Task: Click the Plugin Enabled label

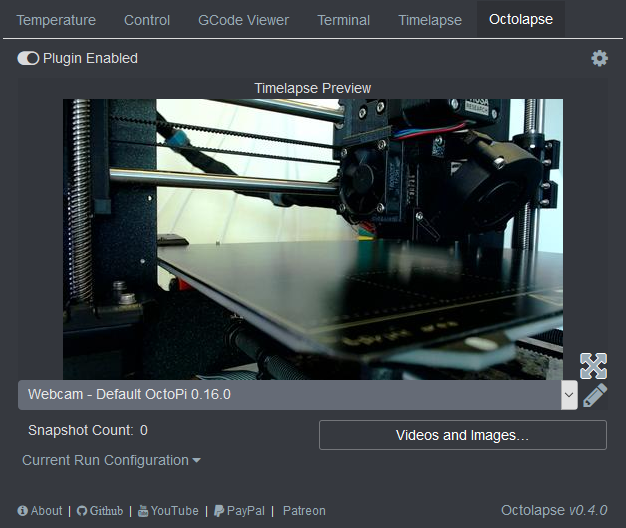Action: pos(90,58)
